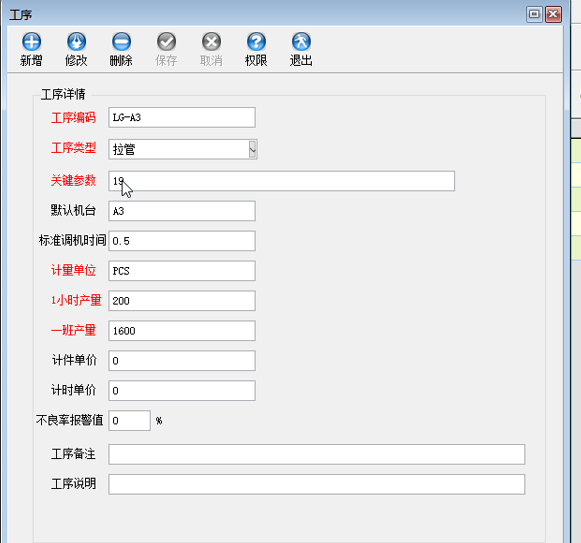The height and width of the screenshot is (543, 581).
Task: Click the 一班产量 field showing 1600
Action: point(182,331)
